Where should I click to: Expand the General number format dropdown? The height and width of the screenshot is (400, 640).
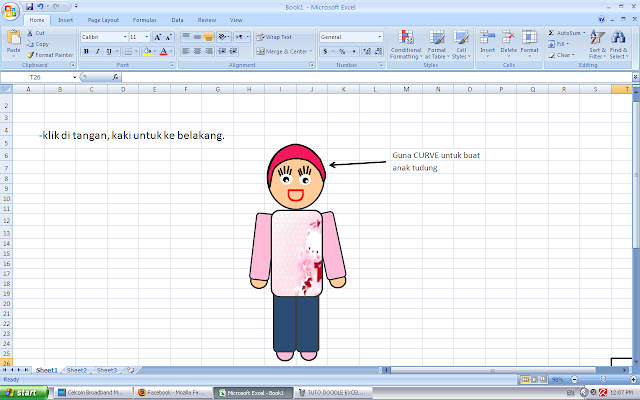coord(380,37)
